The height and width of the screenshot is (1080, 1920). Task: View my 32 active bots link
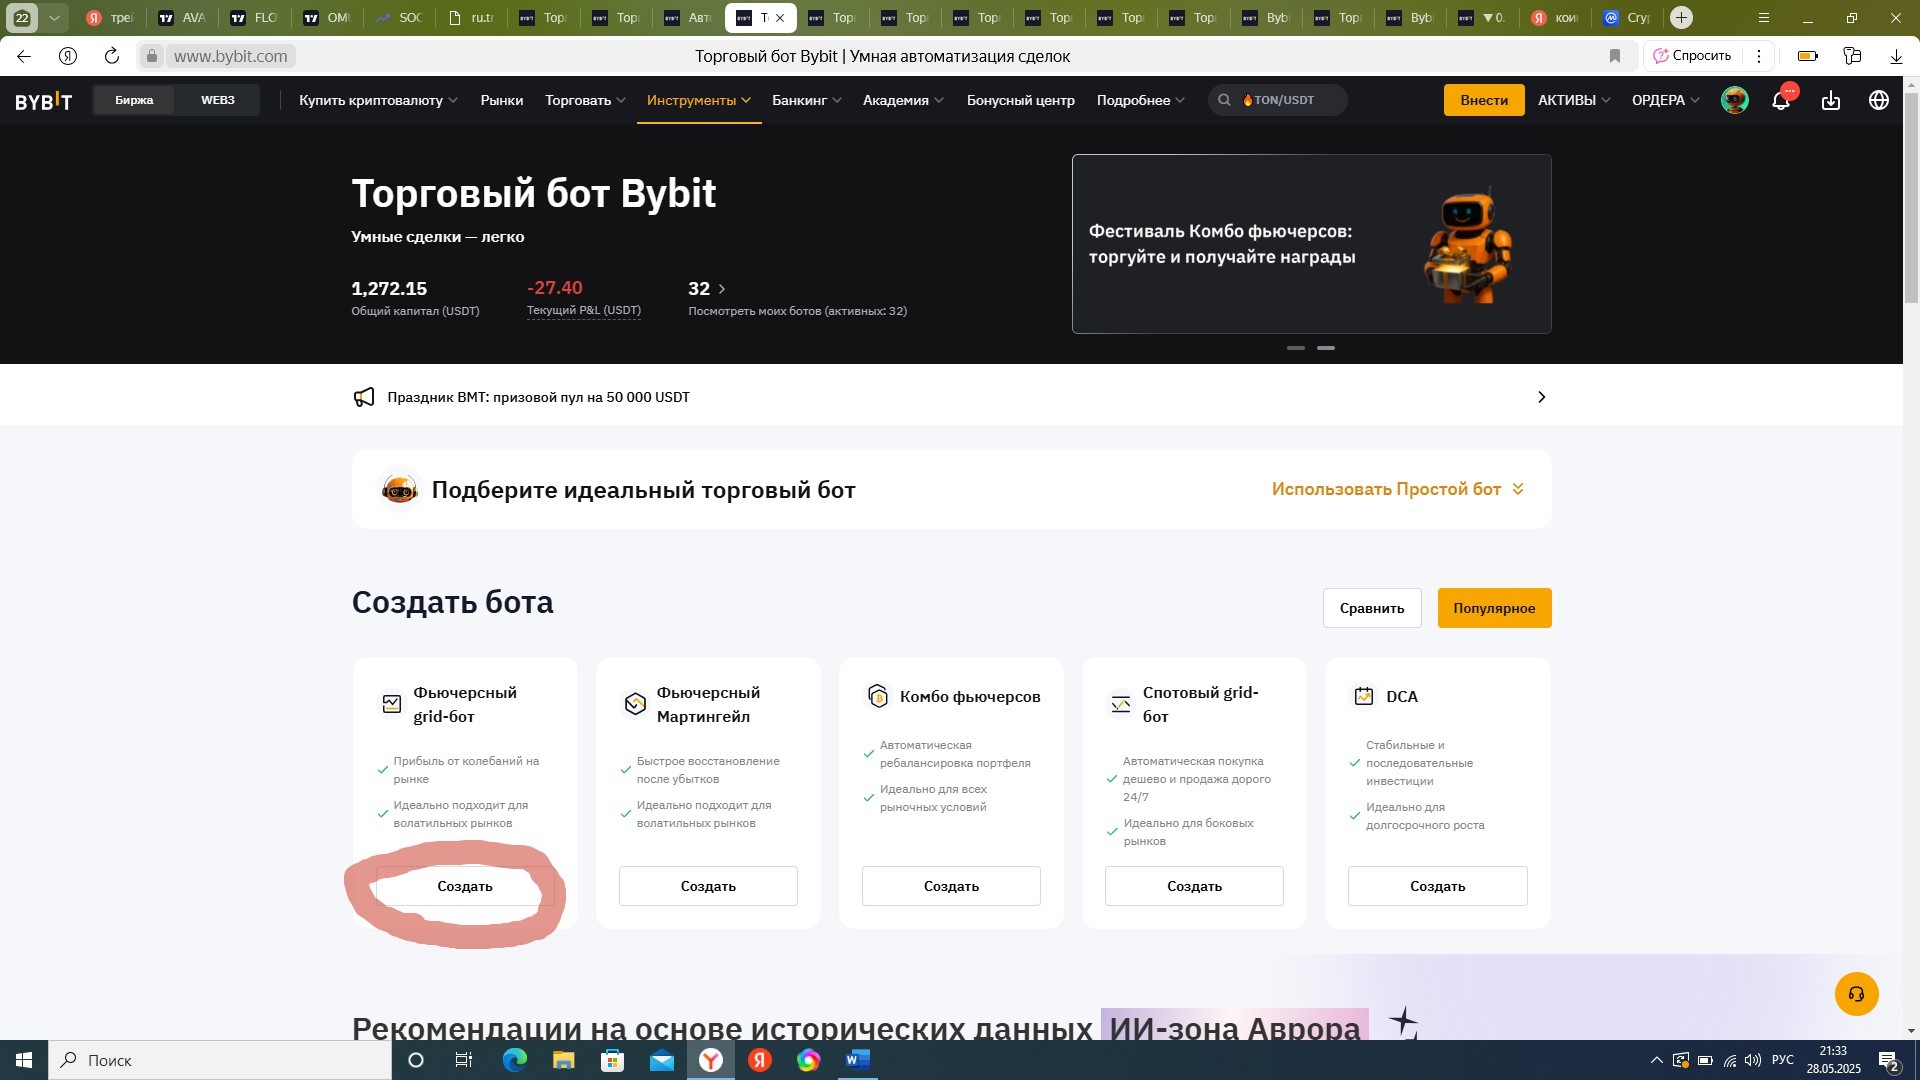(797, 299)
